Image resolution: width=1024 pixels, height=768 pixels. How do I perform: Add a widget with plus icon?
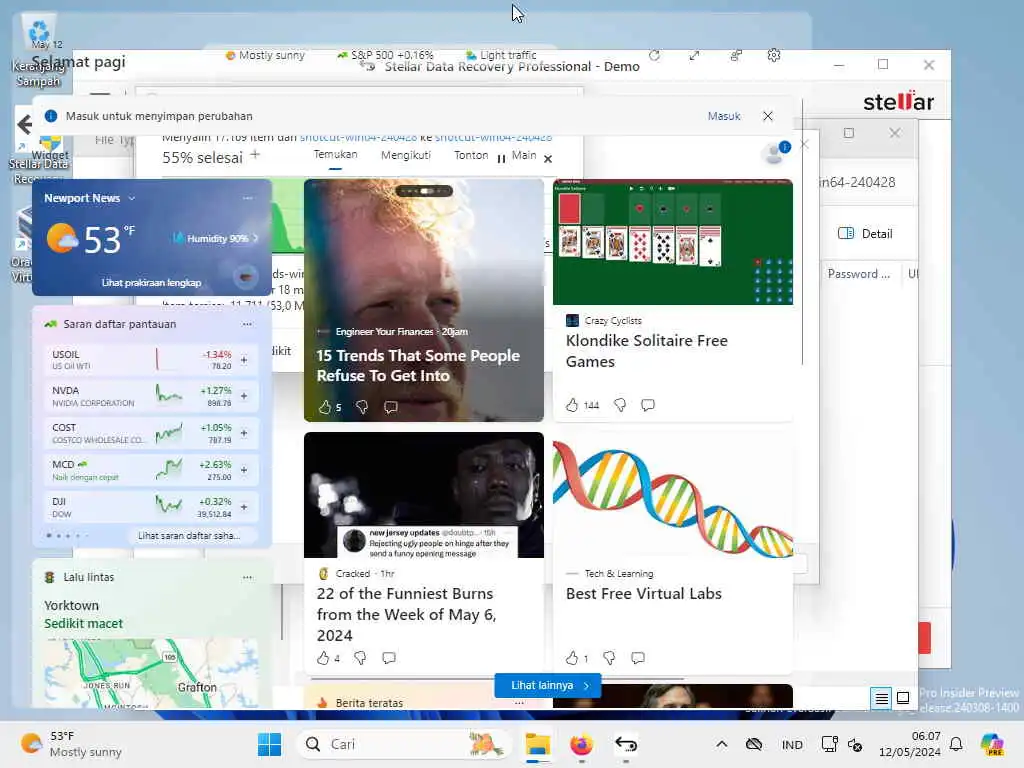pos(255,155)
